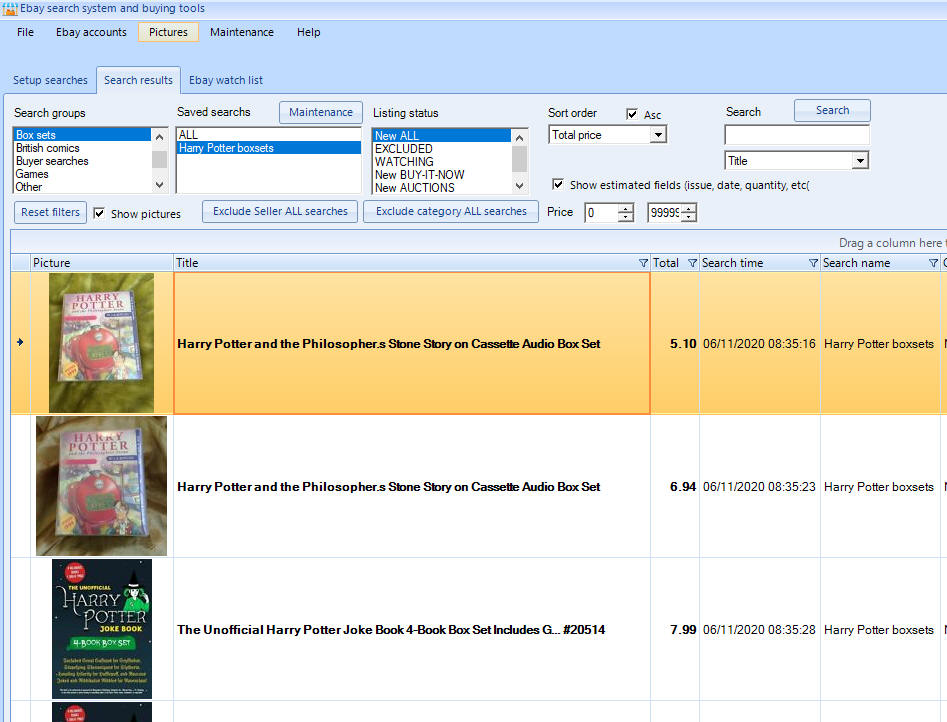This screenshot has width=947, height=722.
Task: Toggle Show estimated fields checkbox
Action: coord(558,184)
